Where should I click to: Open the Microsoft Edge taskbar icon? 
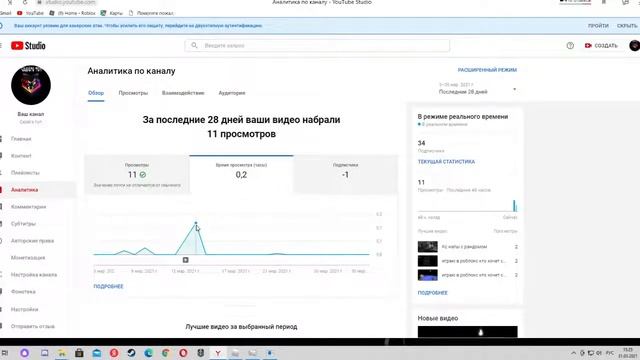(149, 353)
